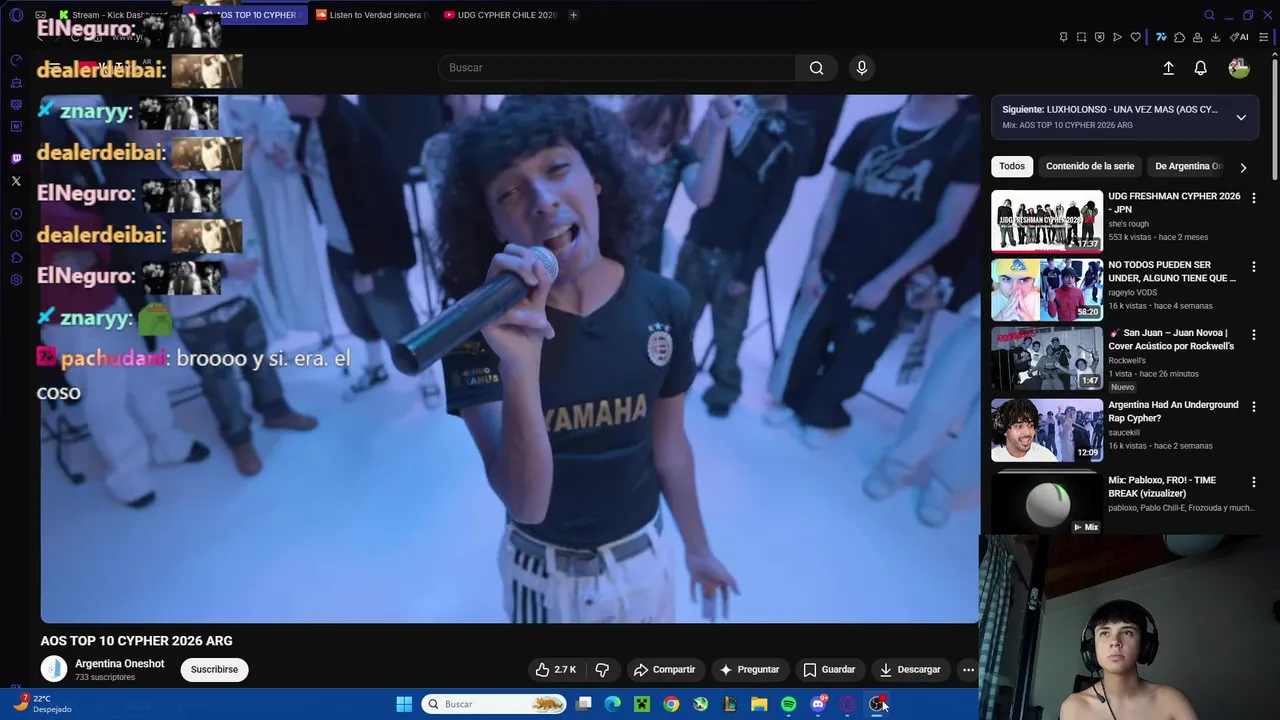Select the Todos filter chip
This screenshot has width=1280, height=720.
(1012, 166)
